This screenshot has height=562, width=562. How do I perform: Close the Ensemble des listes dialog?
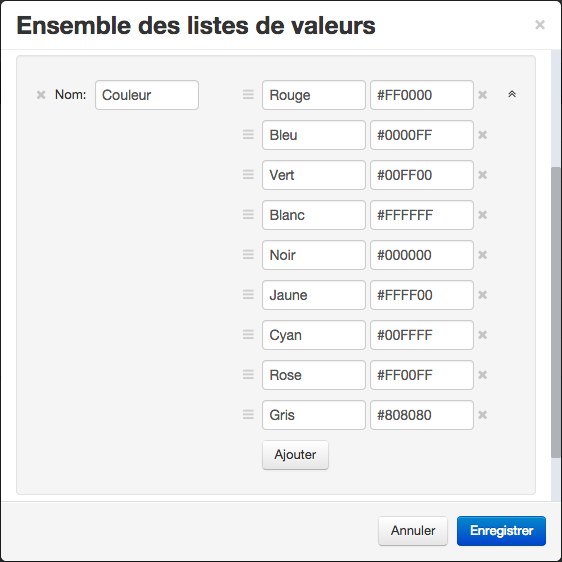click(x=540, y=25)
